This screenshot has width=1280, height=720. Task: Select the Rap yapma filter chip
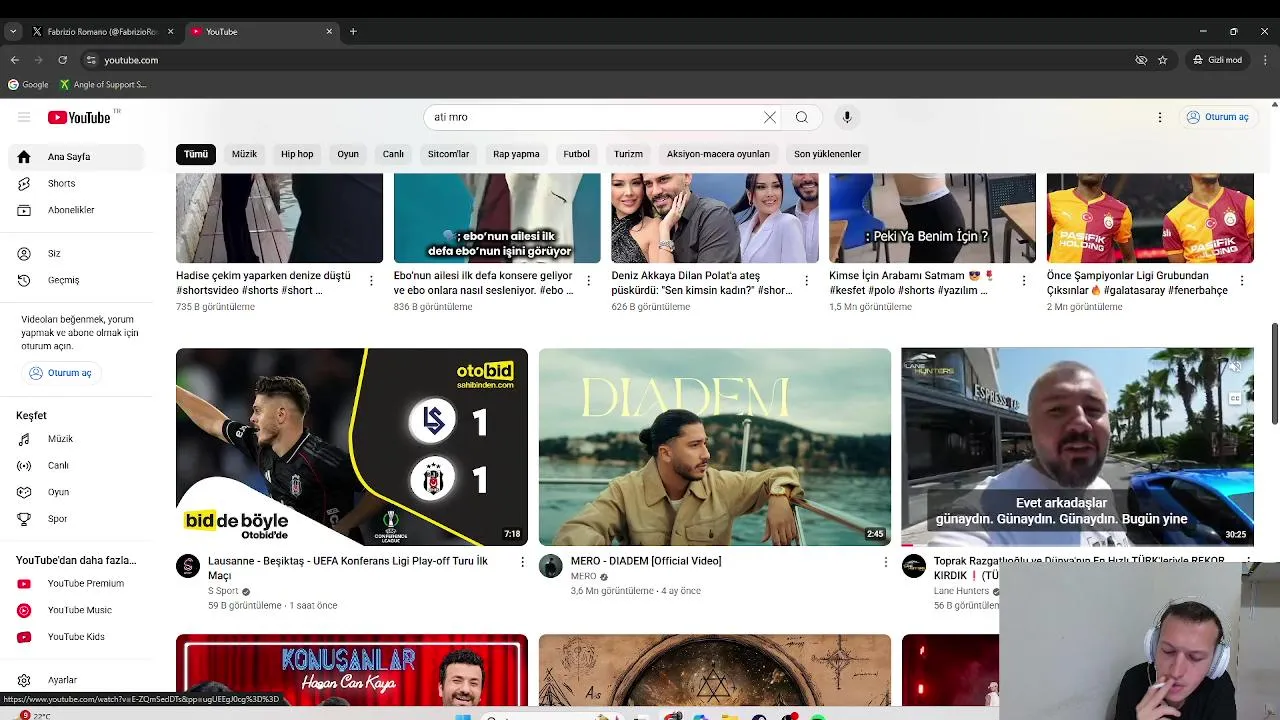[x=516, y=154]
